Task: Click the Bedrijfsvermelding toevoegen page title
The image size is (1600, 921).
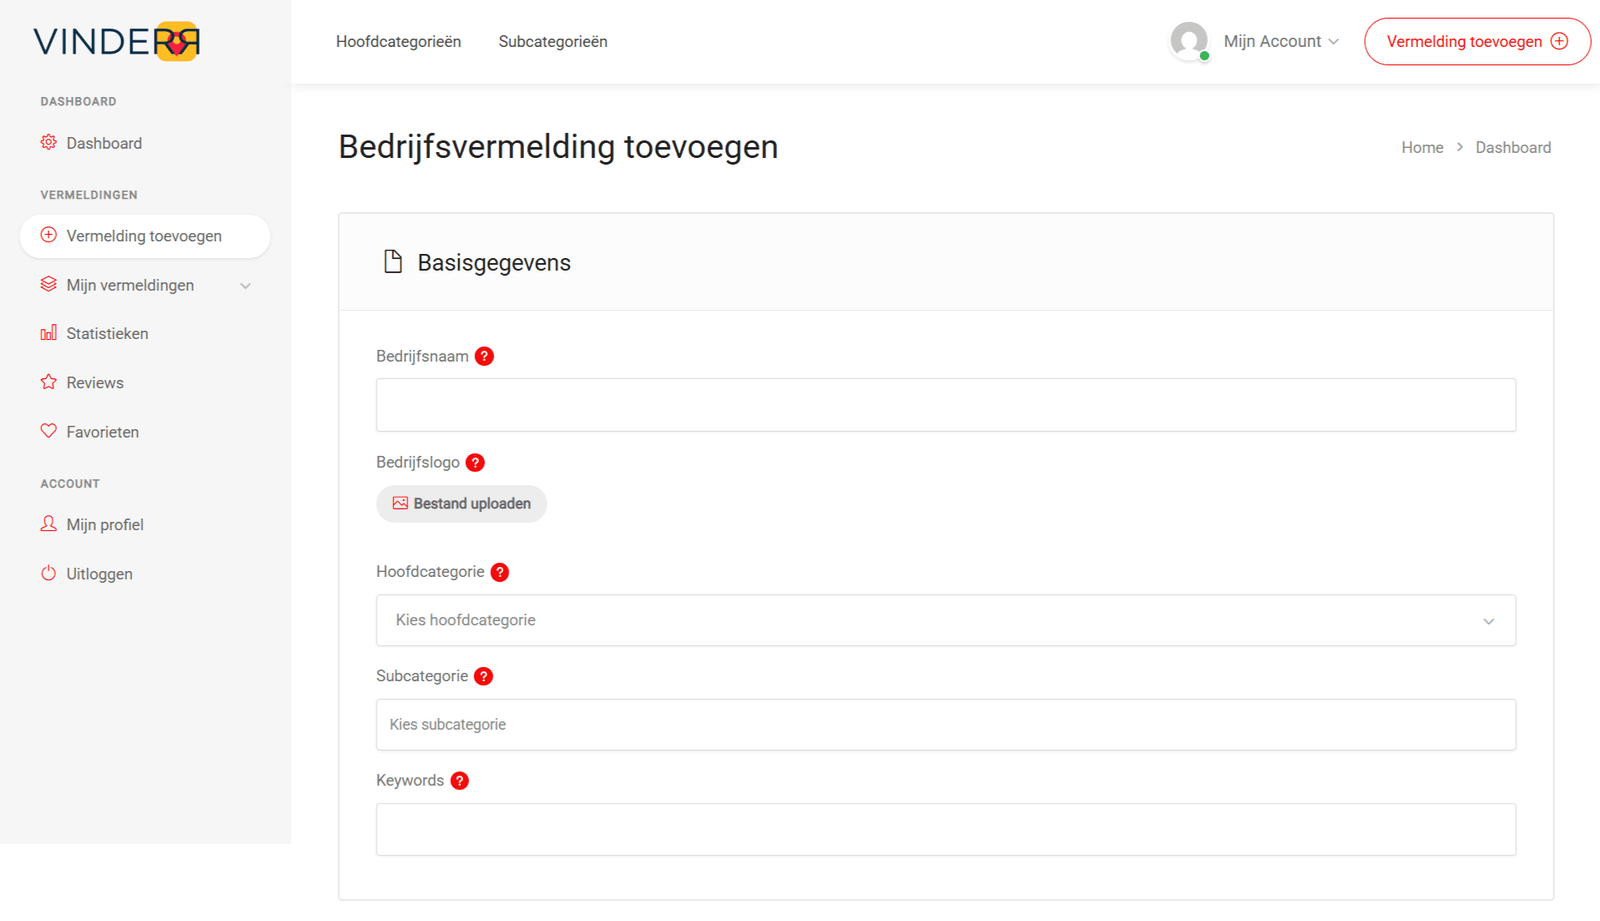Action: click(558, 147)
